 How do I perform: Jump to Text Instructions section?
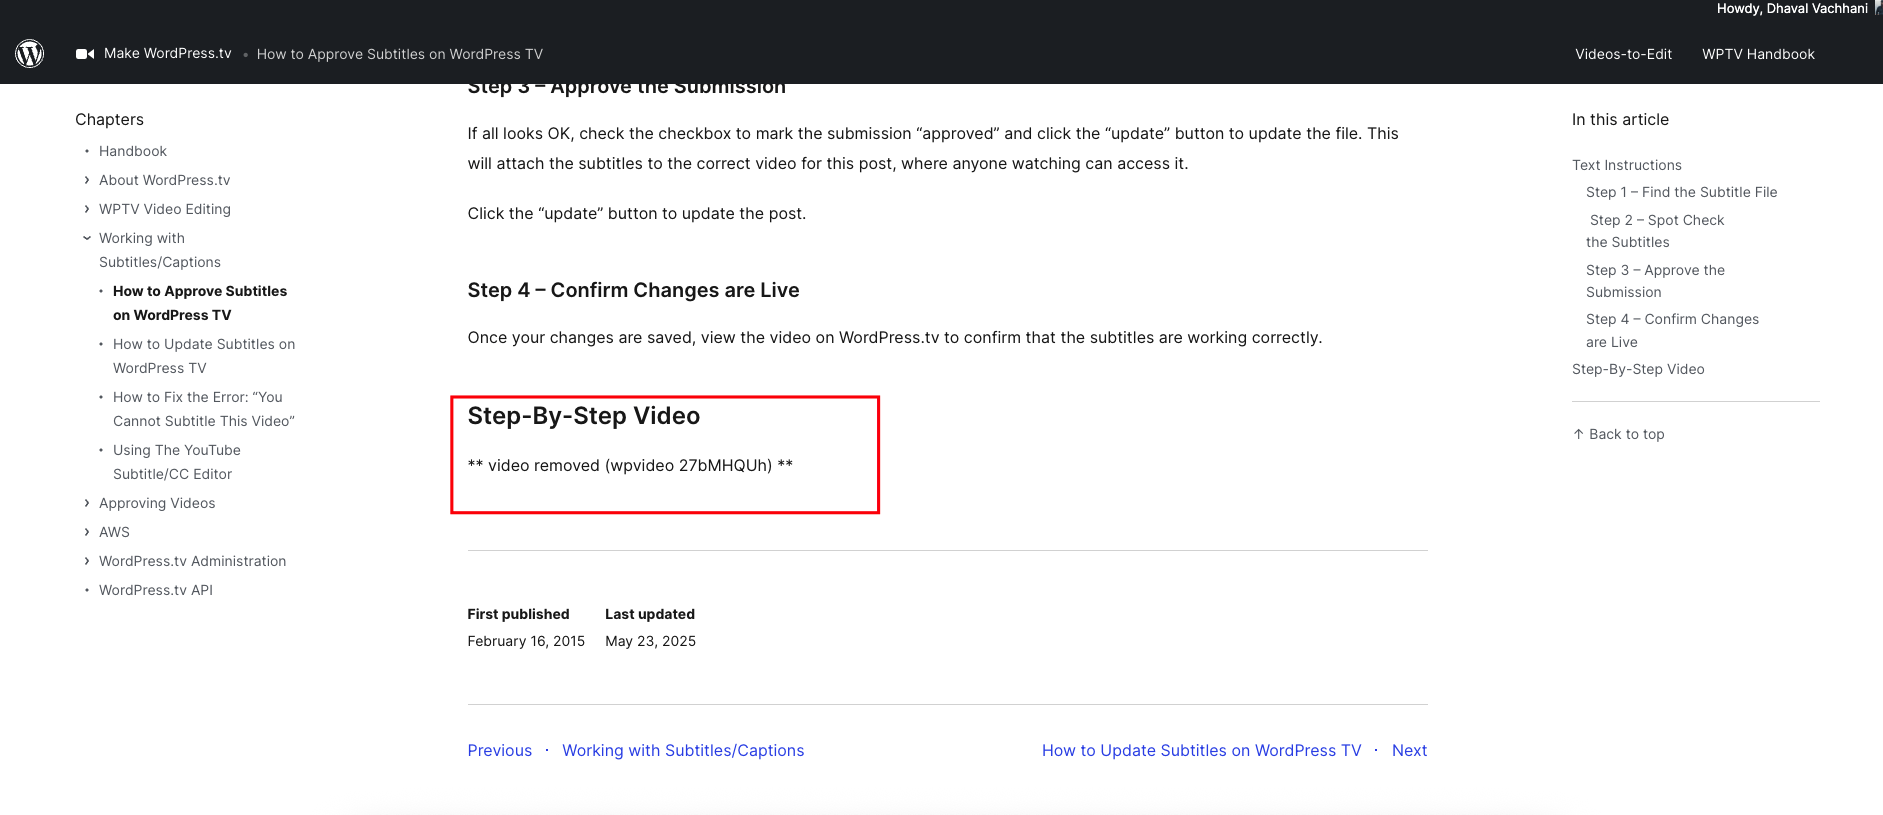coord(1627,165)
